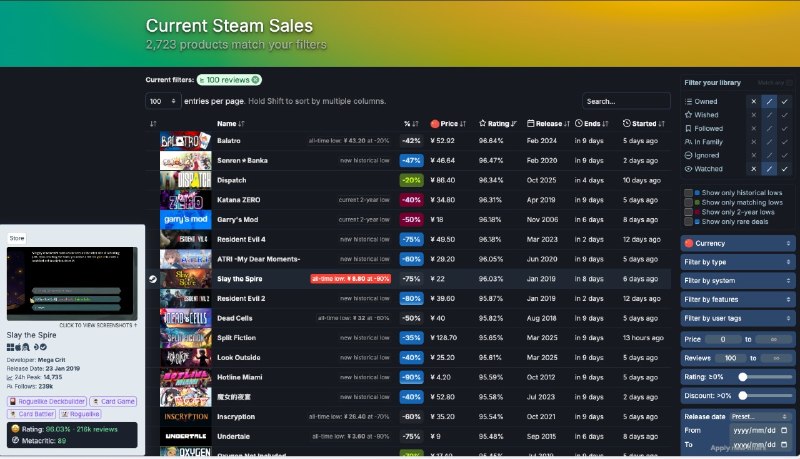Expand the Filter by type dropdown
This screenshot has height=459, width=800.
[737, 262]
